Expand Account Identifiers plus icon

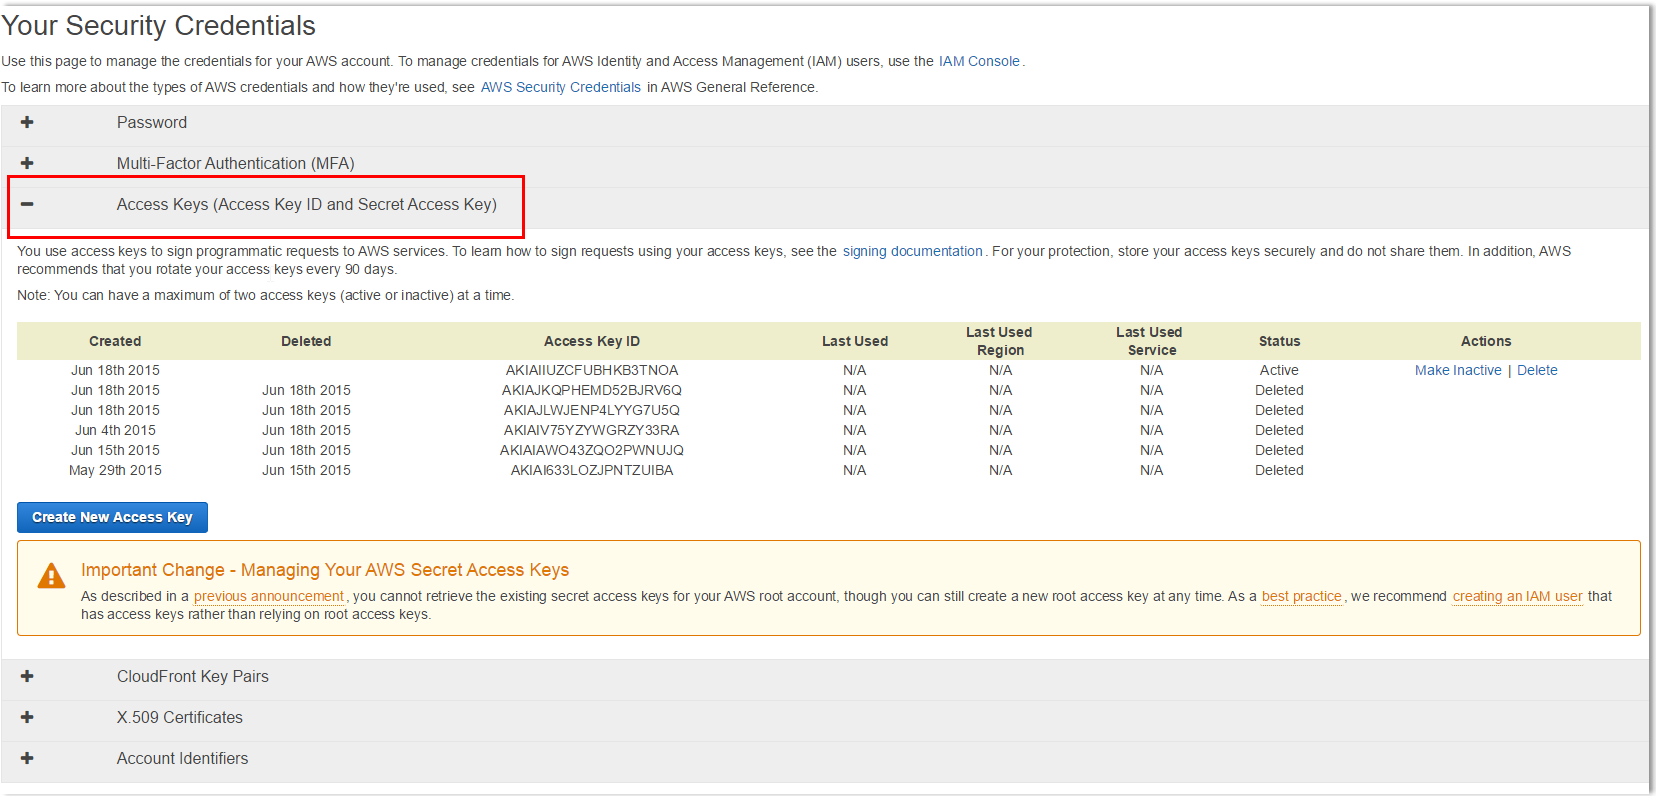(x=27, y=758)
